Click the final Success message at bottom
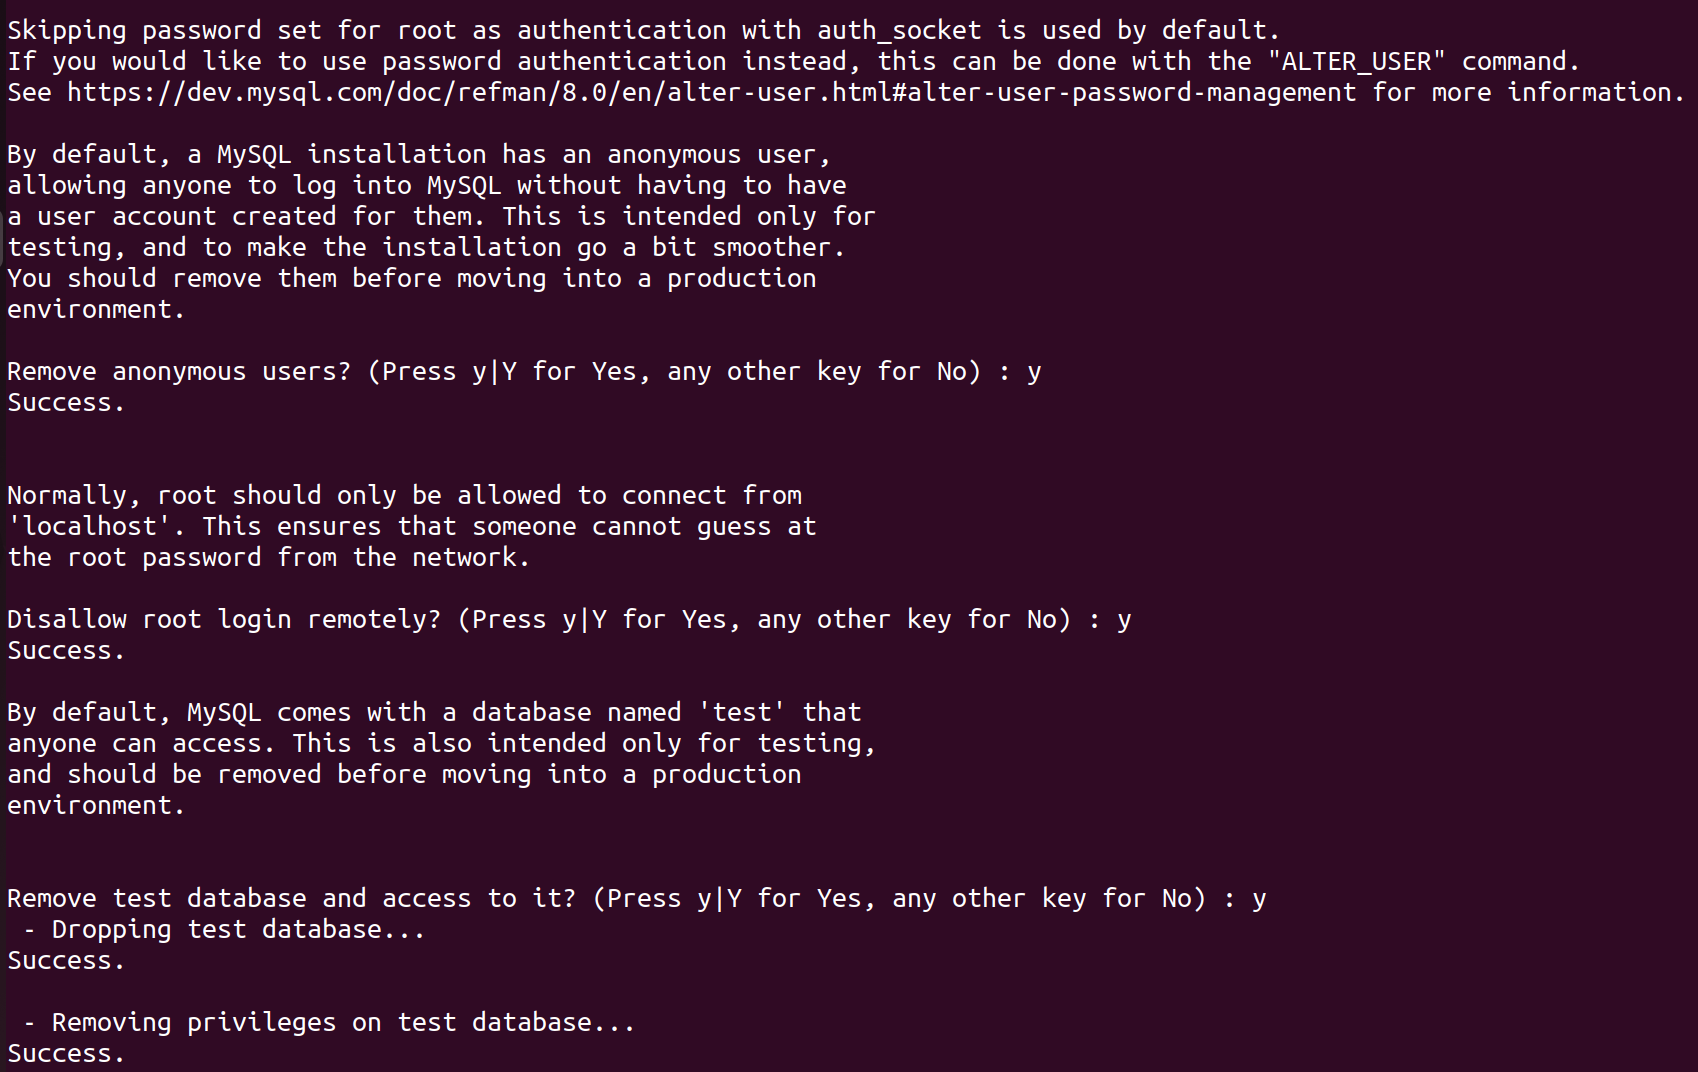The width and height of the screenshot is (1698, 1072). (66, 1053)
